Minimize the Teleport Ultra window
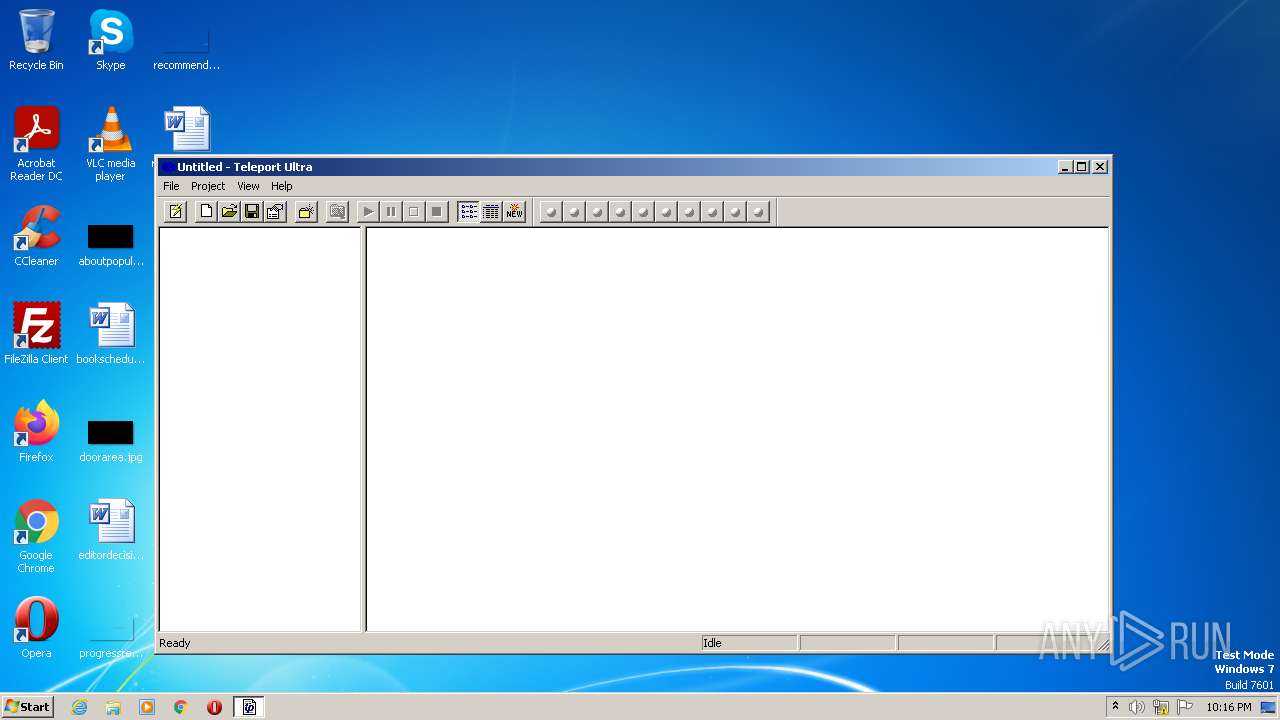The image size is (1280, 720). click(1065, 167)
